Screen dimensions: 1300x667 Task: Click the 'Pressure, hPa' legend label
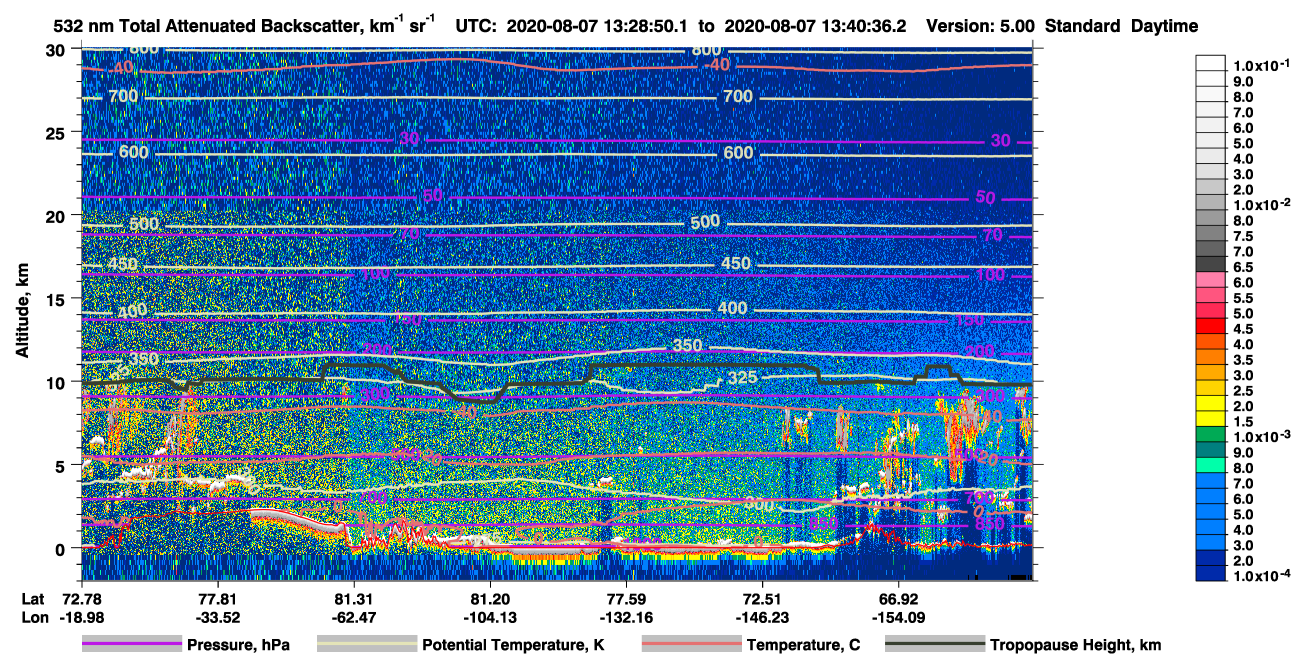238,645
